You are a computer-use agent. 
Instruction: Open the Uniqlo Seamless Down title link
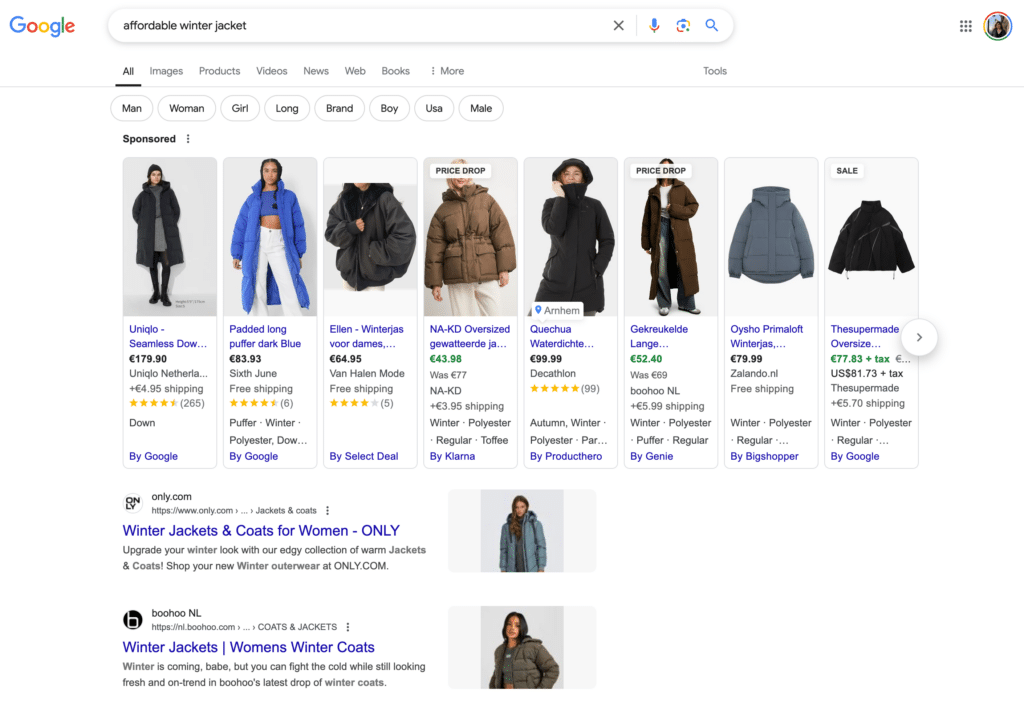click(x=168, y=336)
